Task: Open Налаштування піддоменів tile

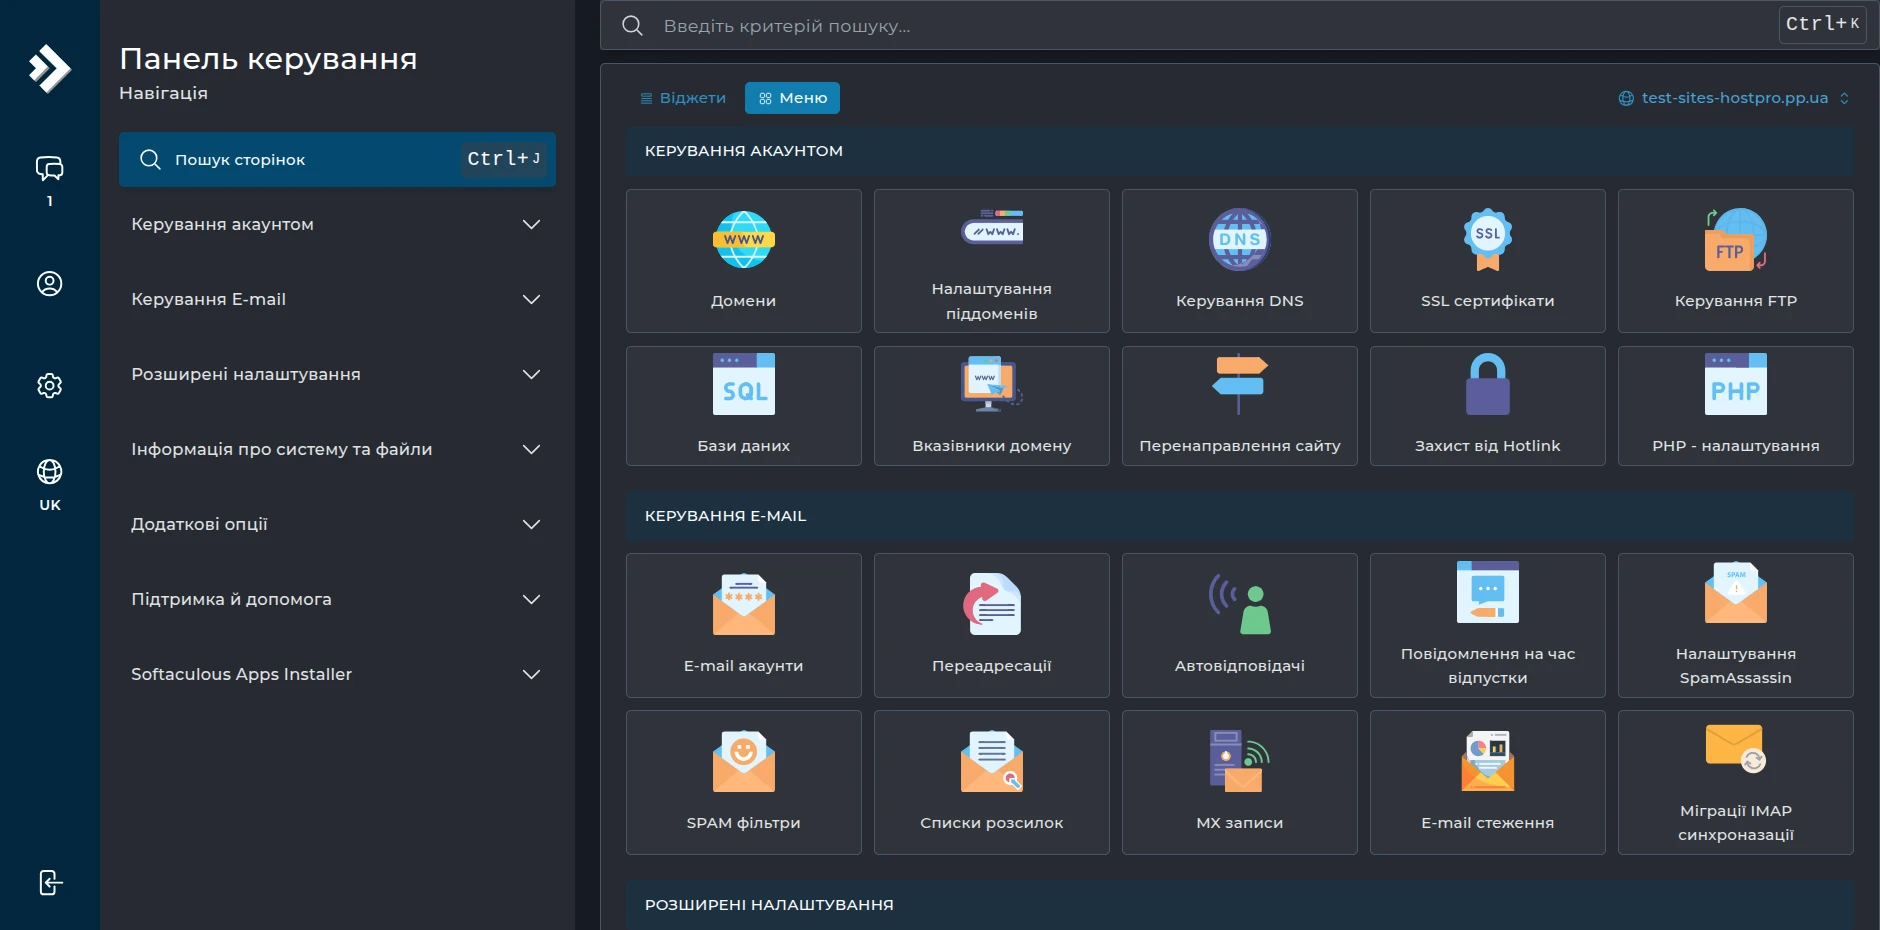Action: click(991, 261)
